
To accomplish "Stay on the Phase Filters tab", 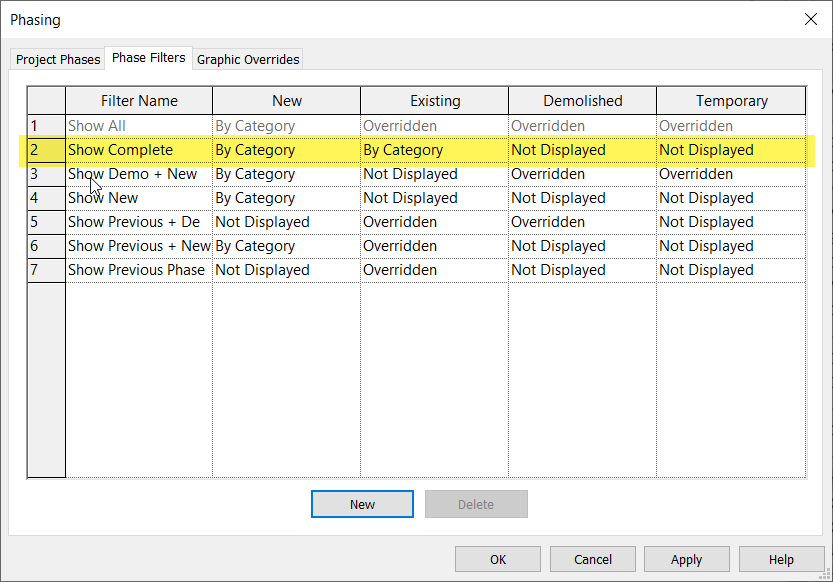I will (148, 58).
